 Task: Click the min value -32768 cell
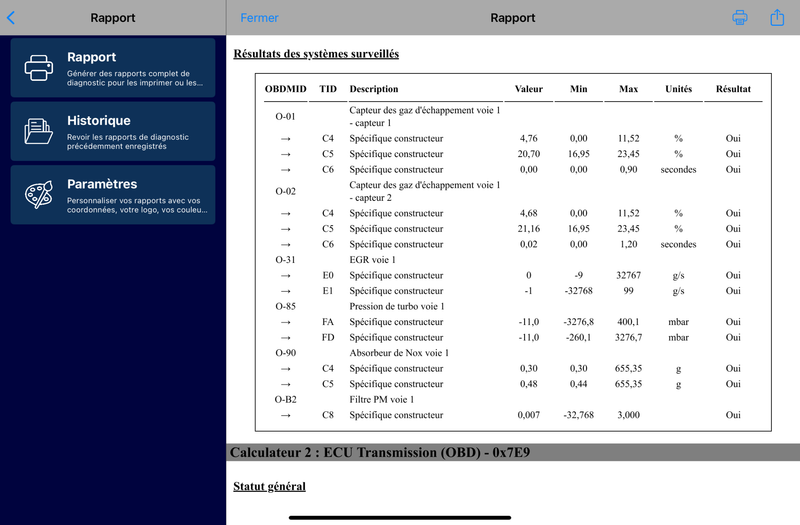pyautogui.click(x=579, y=291)
